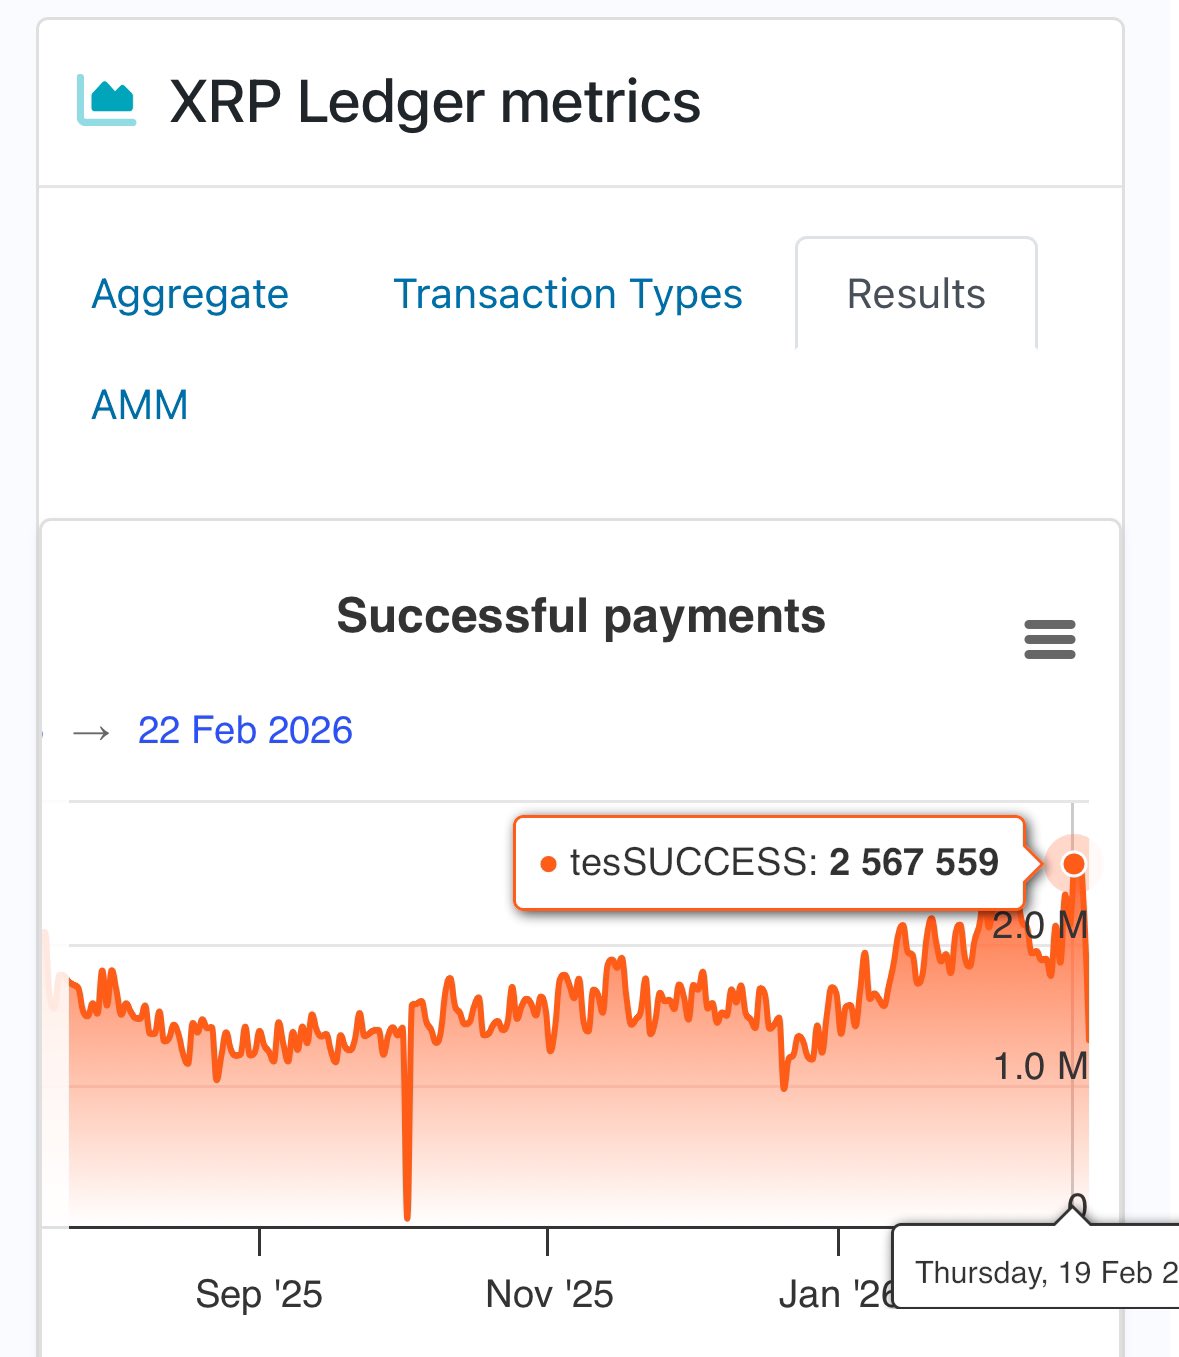The height and width of the screenshot is (1357, 1179).
Task: Switch to the Aggregate tab
Action: [x=190, y=294]
